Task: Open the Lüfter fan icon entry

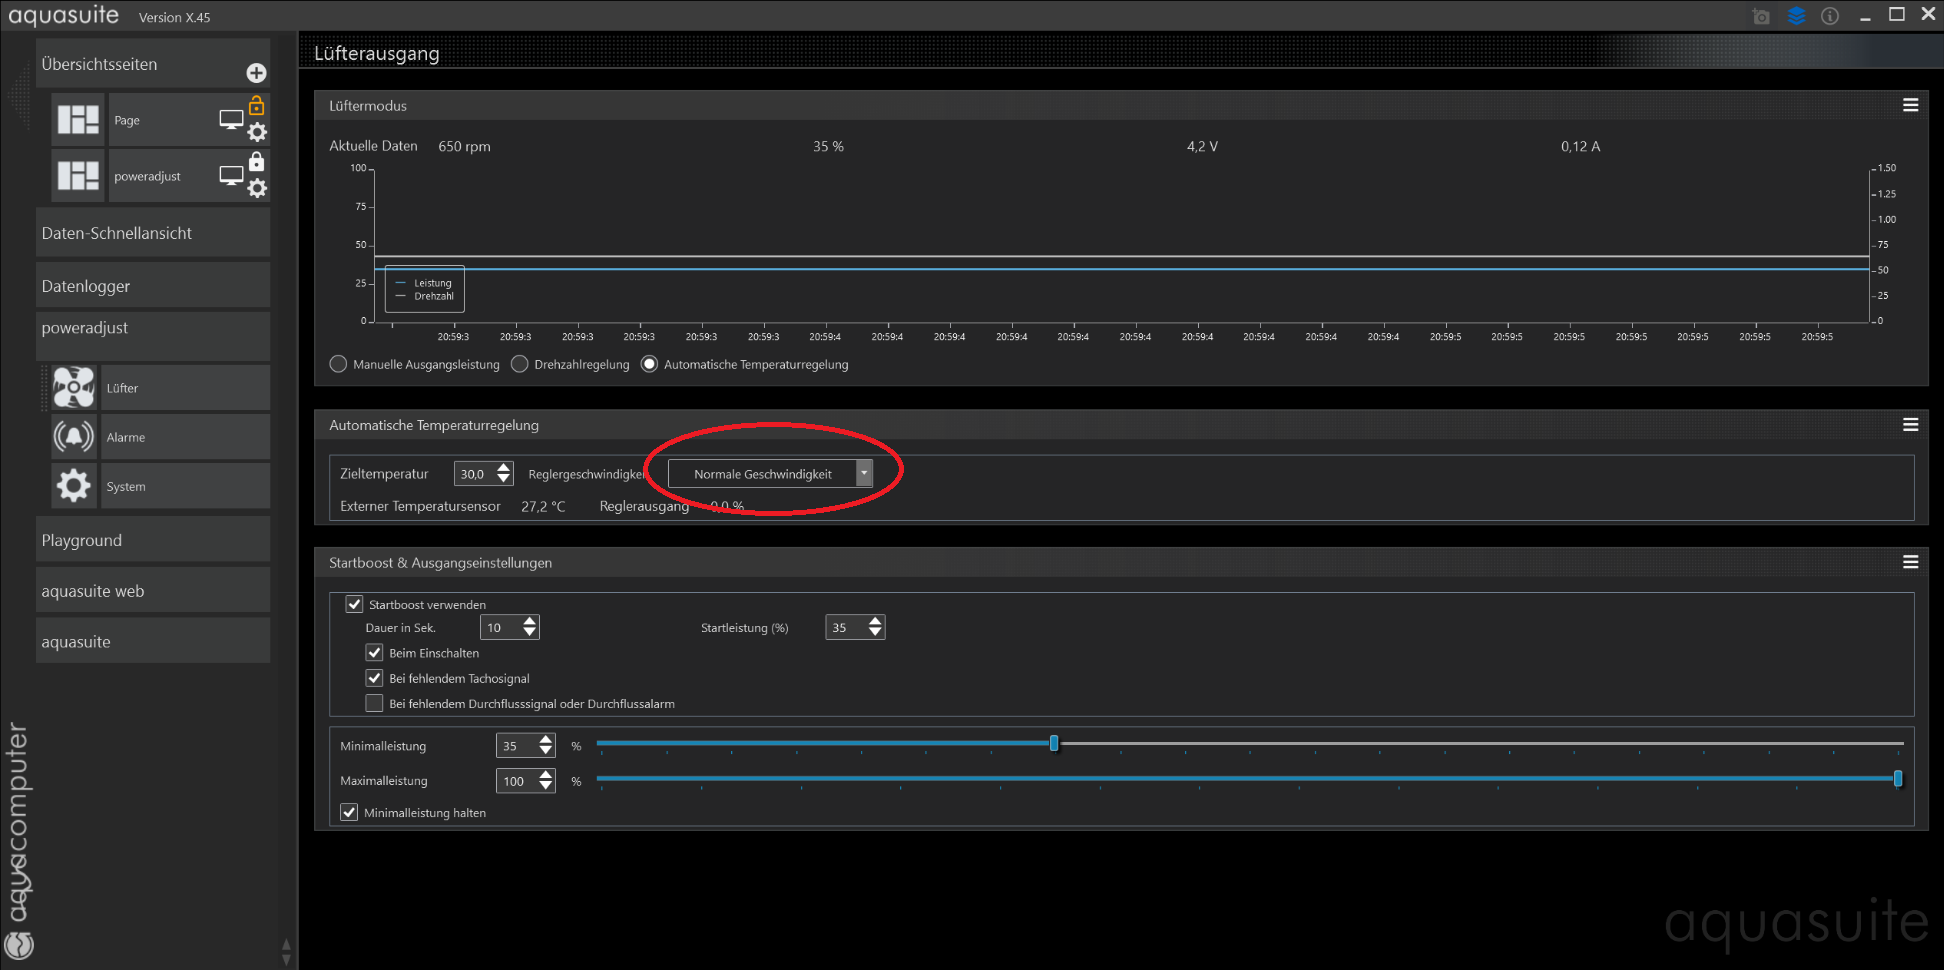Action: pyautogui.click(x=74, y=388)
